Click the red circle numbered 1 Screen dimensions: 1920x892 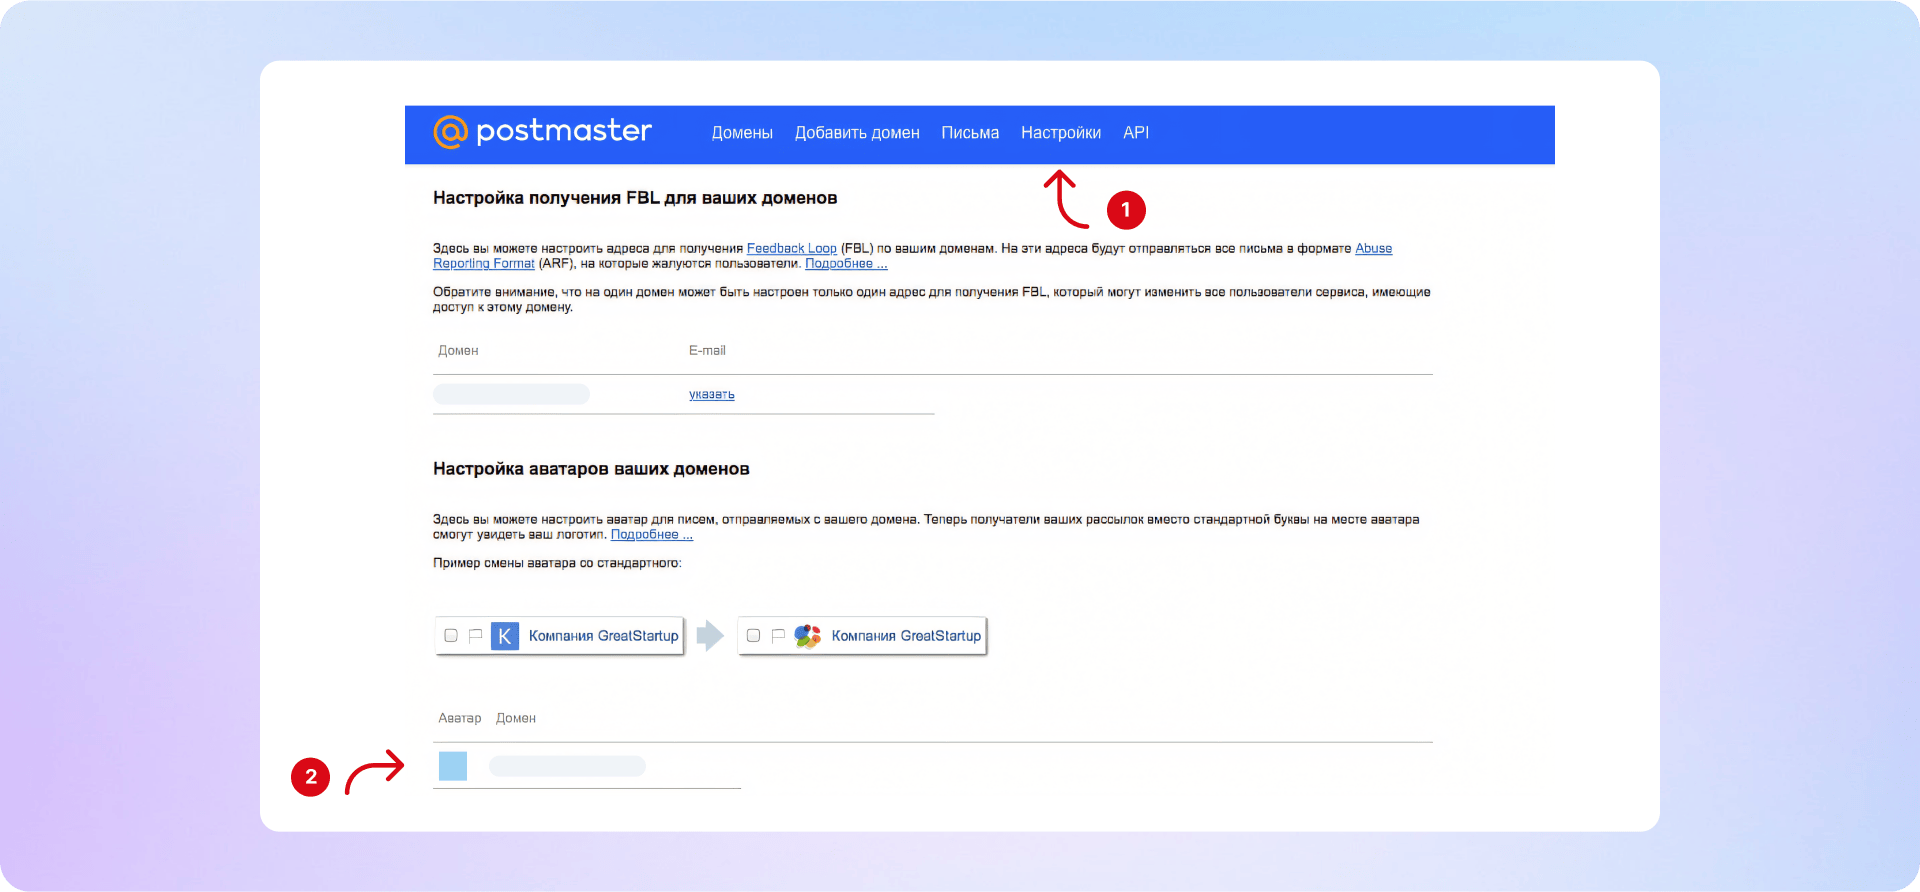click(1126, 210)
